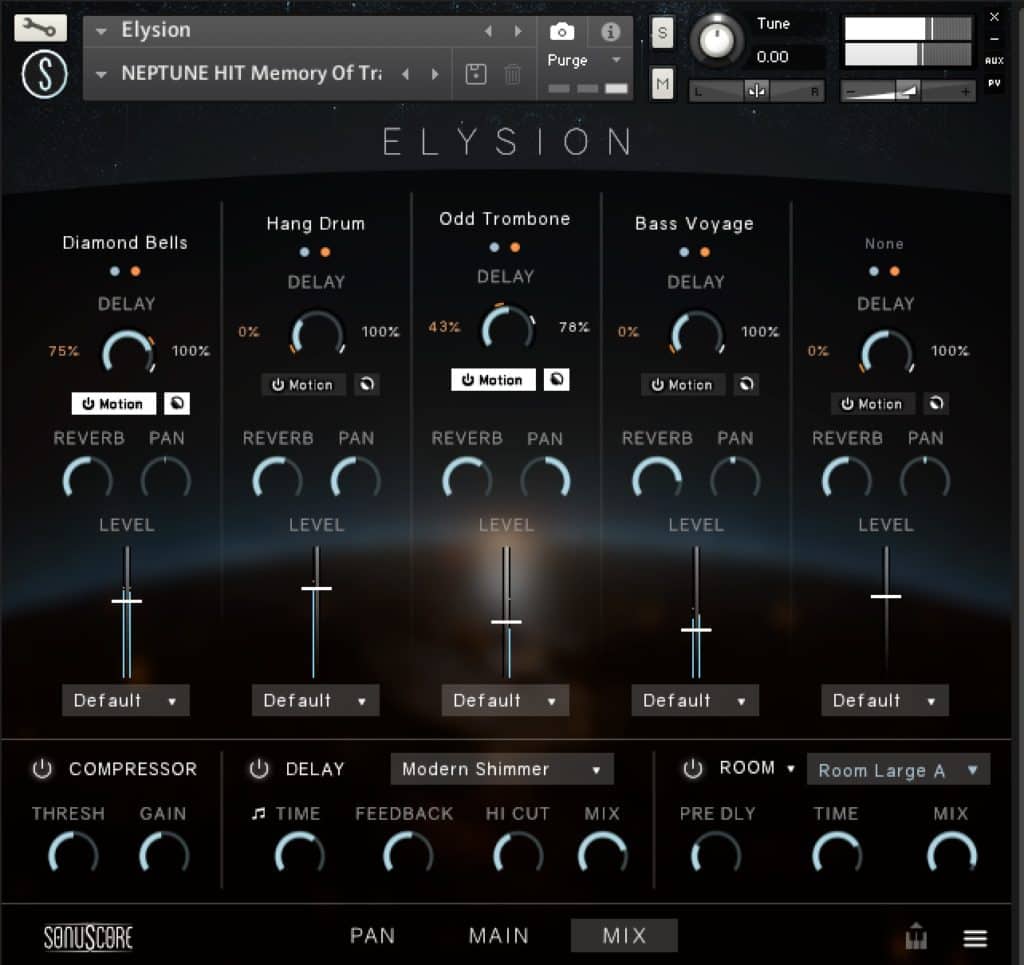Toggle the Solo S button
This screenshot has width=1024, height=965.
(x=662, y=32)
